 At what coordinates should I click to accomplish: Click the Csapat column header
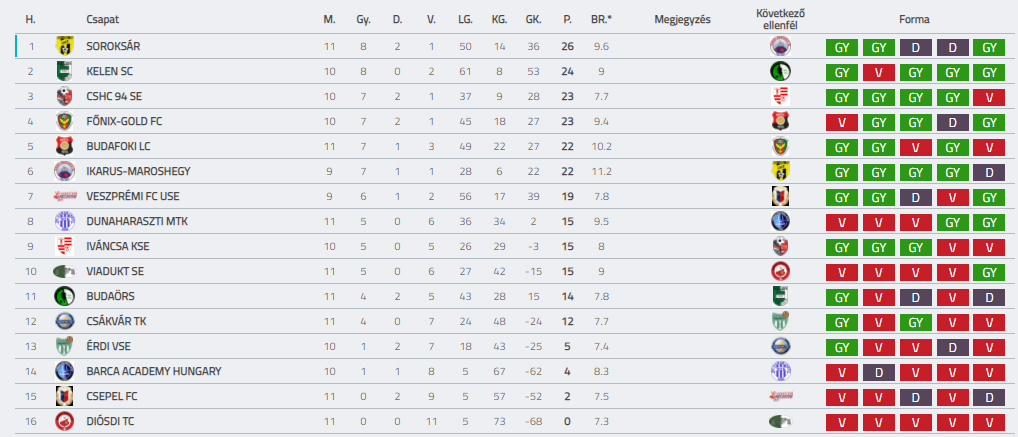[101, 19]
